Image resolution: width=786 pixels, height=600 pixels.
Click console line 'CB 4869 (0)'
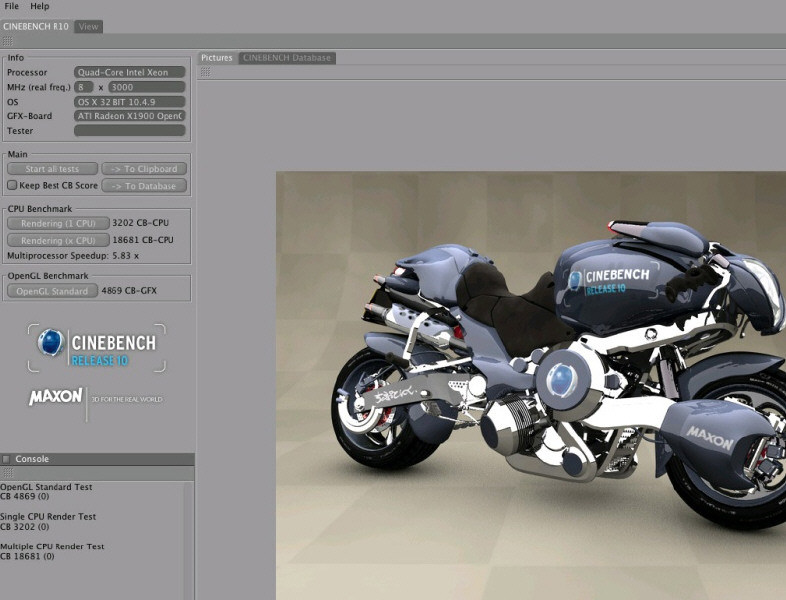pos(25,496)
